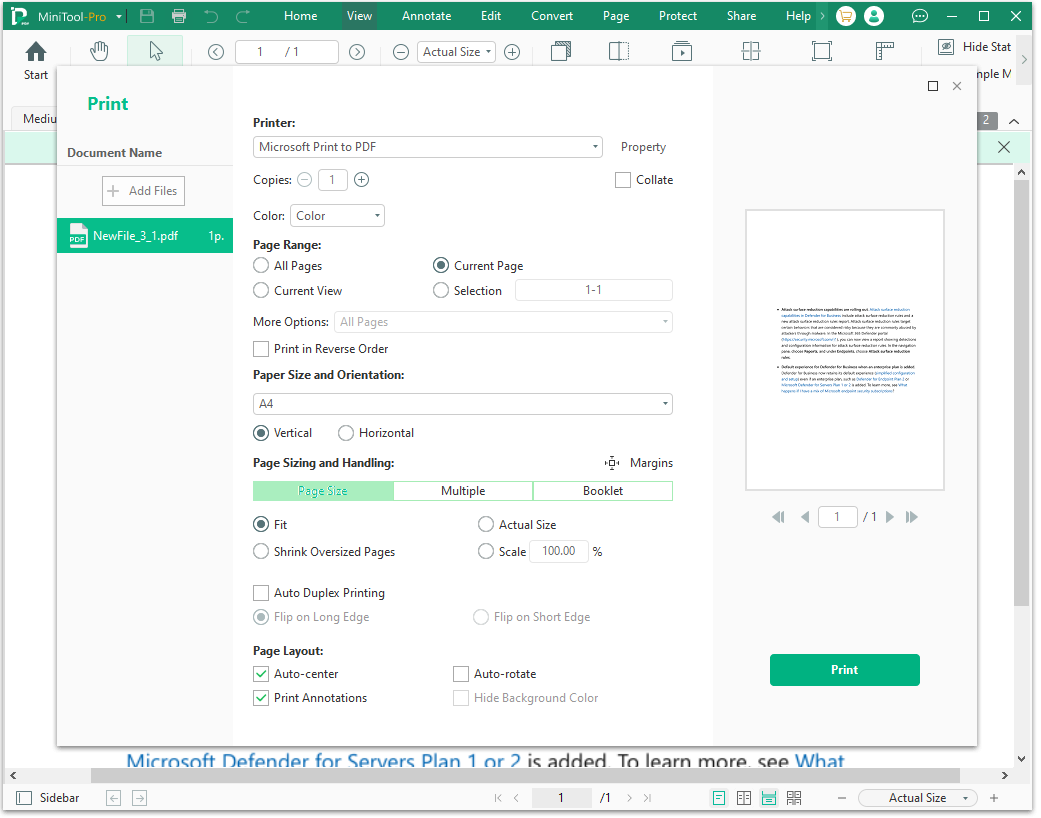Click the user account icon
This screenshot has height=818, width=1041.
873,16
